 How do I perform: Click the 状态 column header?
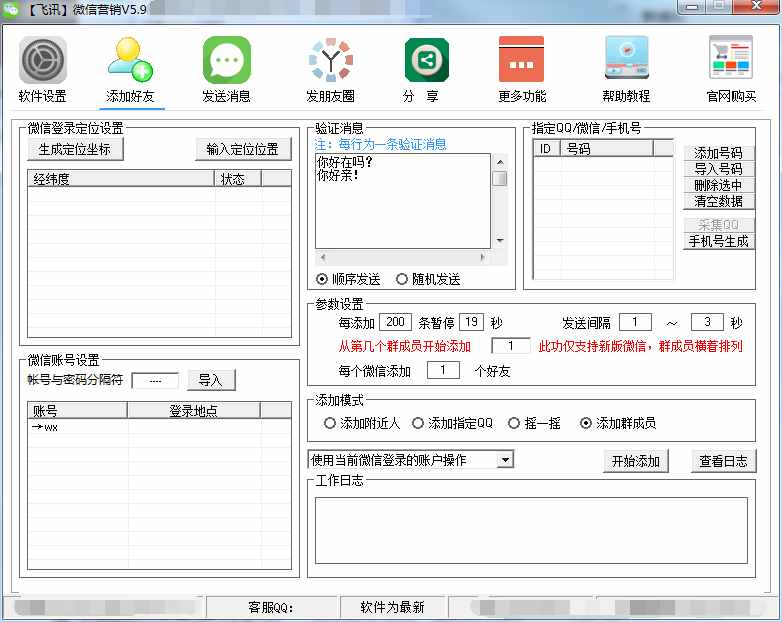click(x=237, y=179)
